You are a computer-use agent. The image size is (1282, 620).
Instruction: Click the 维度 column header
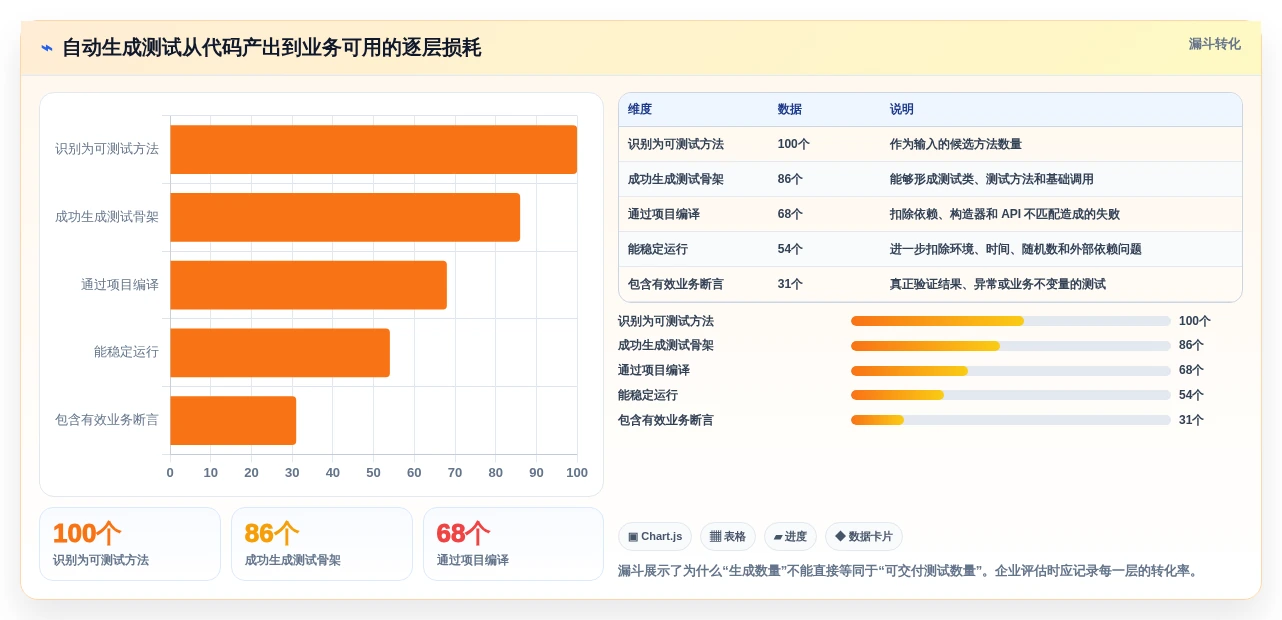click(640, 109)
